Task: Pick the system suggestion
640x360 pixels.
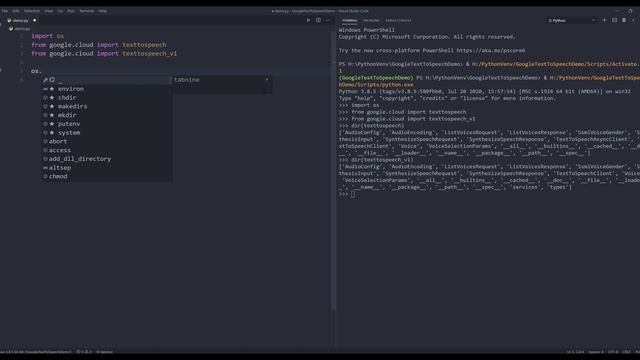Action: point(107,133)
